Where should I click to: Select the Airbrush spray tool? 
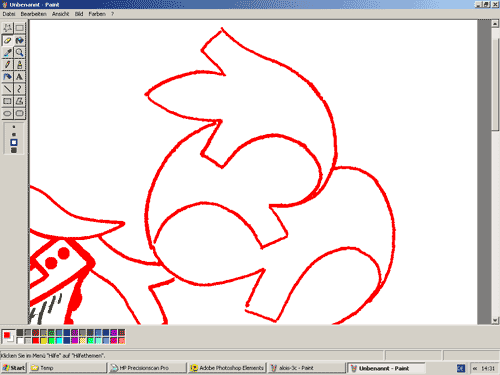pos(8,77)
